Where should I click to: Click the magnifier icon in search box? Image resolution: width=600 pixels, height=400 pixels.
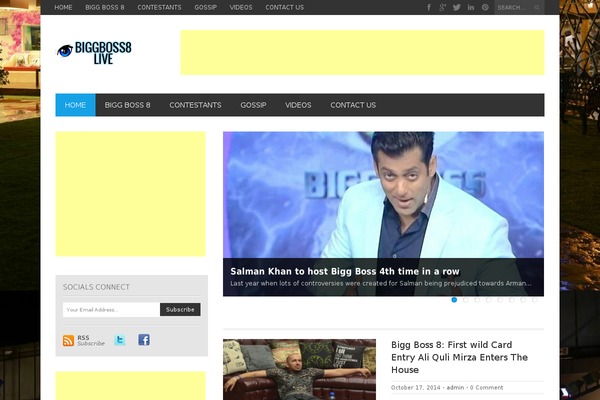537,8
